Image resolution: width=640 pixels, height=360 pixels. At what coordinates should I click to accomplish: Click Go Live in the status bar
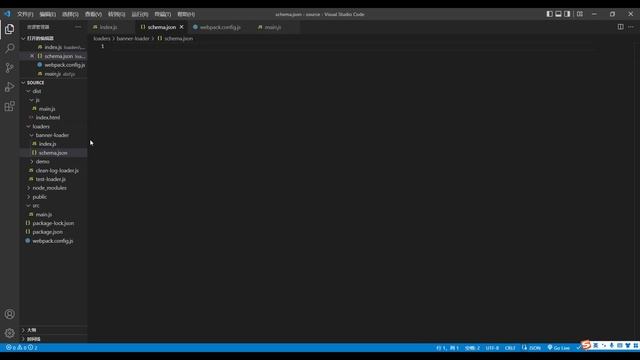559,348
